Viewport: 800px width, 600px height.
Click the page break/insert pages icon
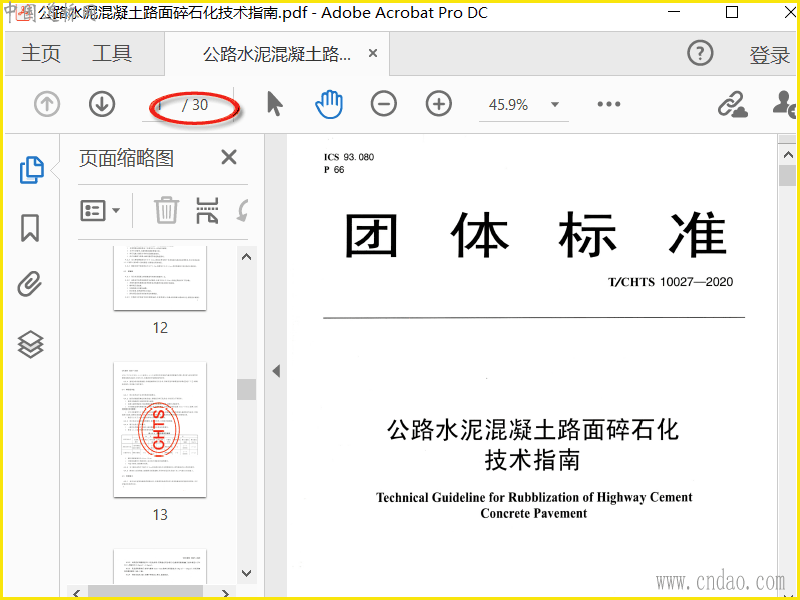207,210
